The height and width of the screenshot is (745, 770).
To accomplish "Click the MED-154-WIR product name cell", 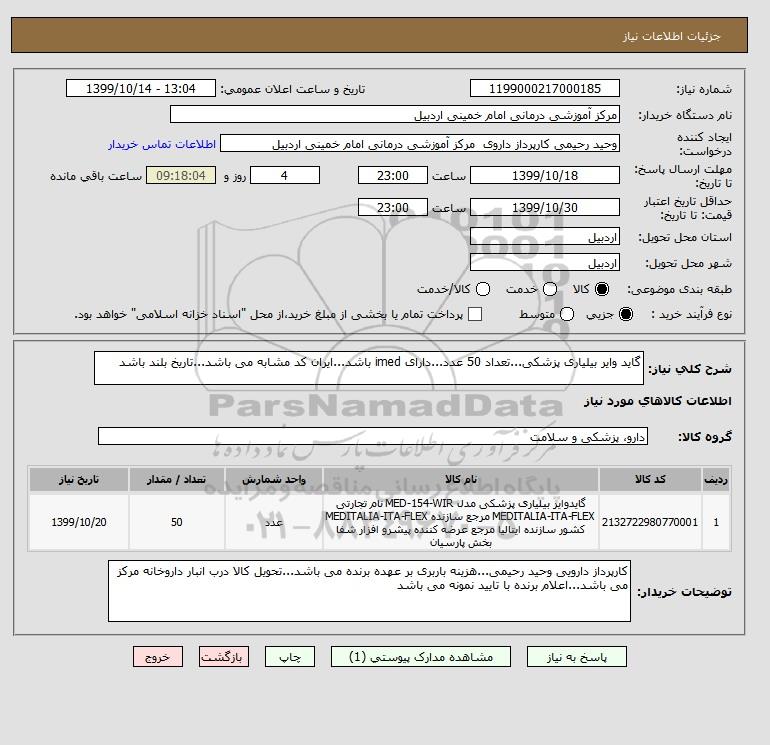I will coord(461,522).
